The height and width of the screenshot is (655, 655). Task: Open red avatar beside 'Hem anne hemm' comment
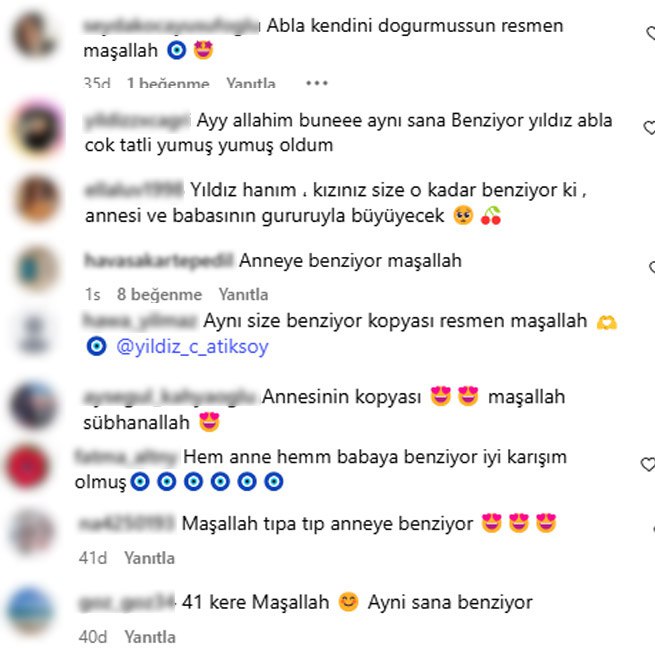coord(27,467)
